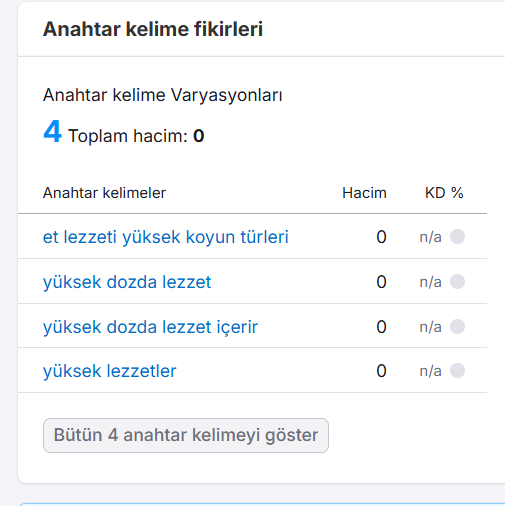Click the volume 0 of 'yüksek dozda lezzet'
The image size is (505, 506).
point(381,282)
